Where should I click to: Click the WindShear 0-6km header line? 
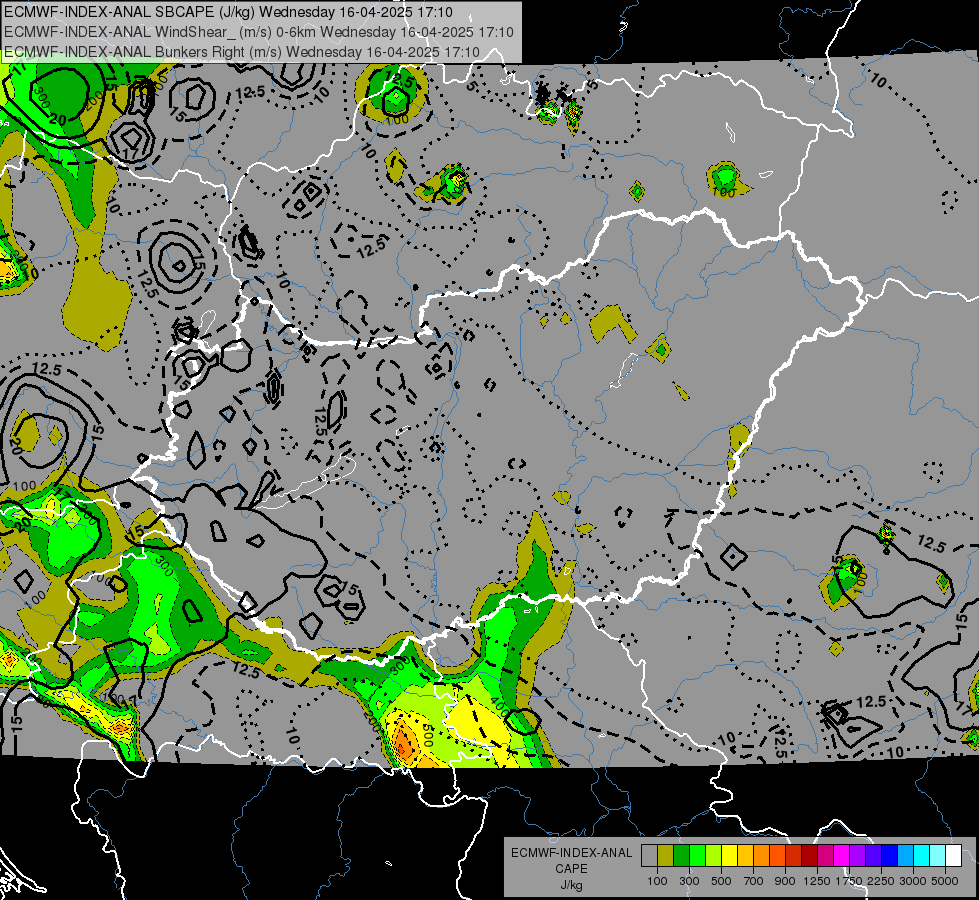pyautogui.click(x=258, y=32)
